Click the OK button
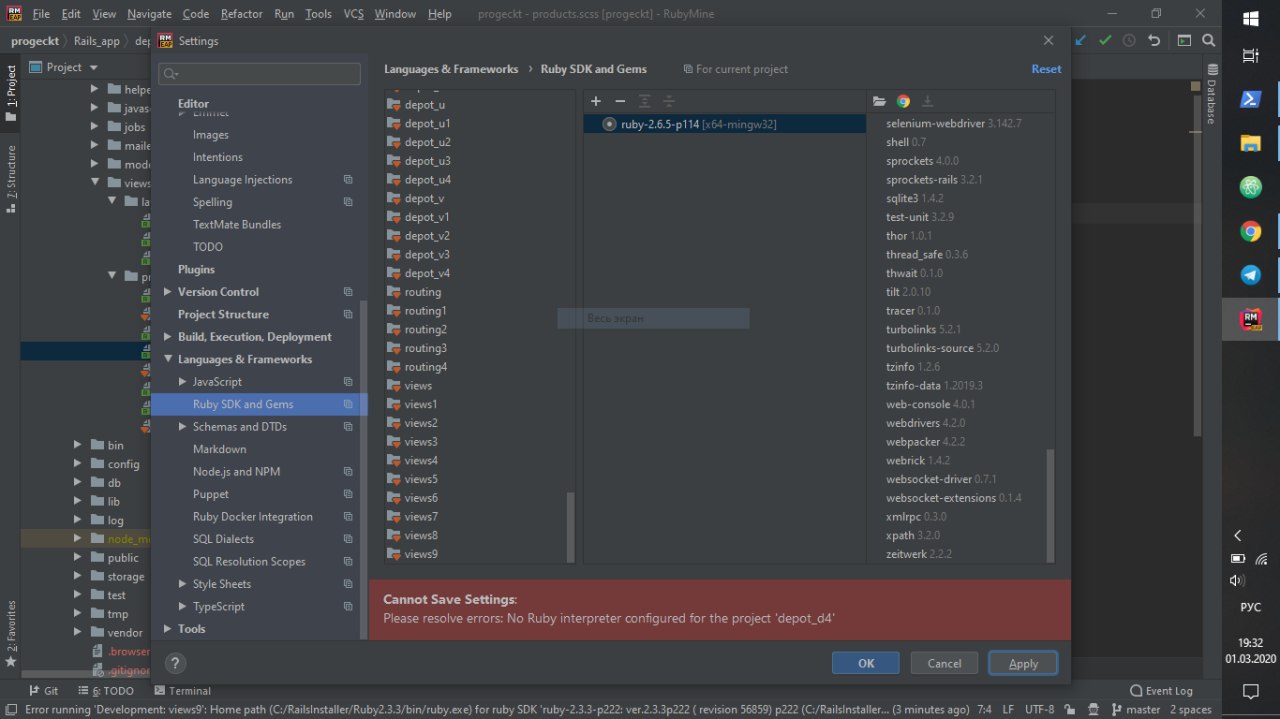Viewport: 1280px width, 719px height. click(x=866, y=663)
